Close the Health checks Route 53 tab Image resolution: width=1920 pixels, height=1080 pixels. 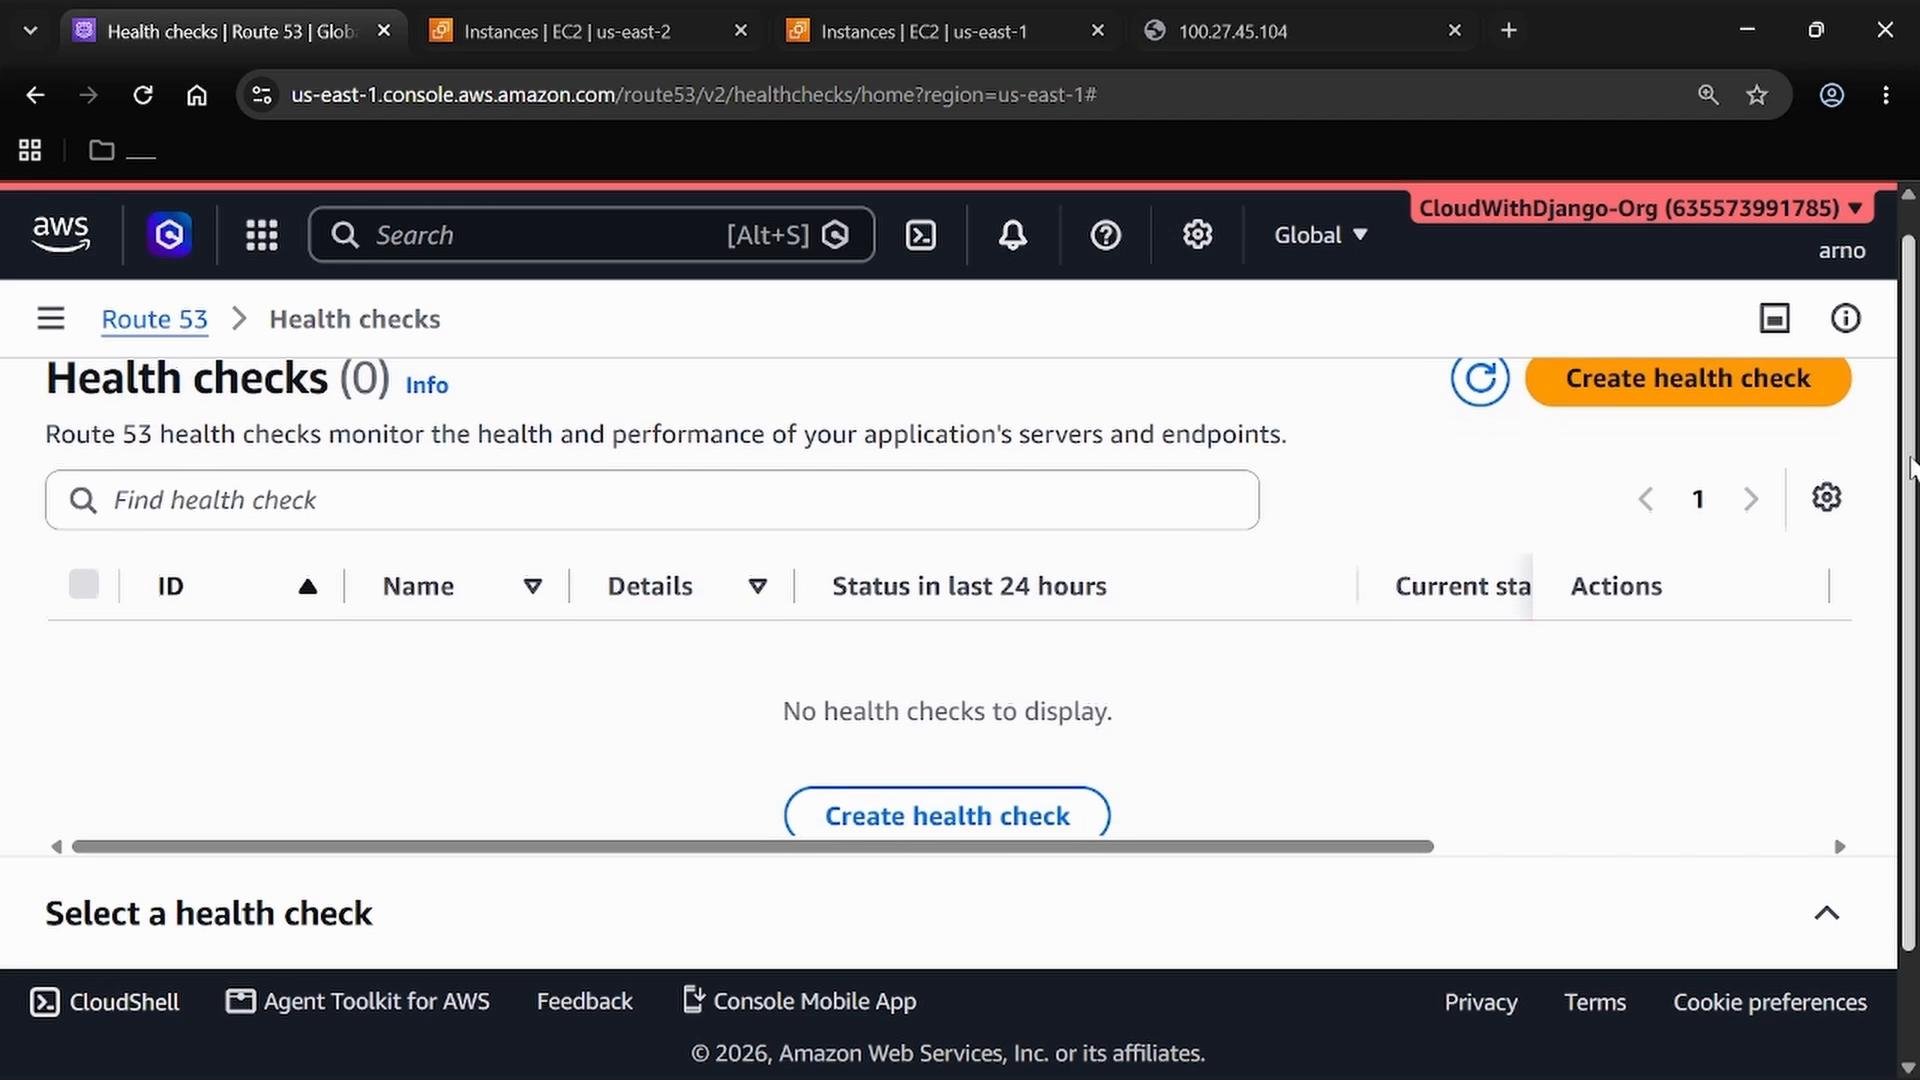(384, 31)
